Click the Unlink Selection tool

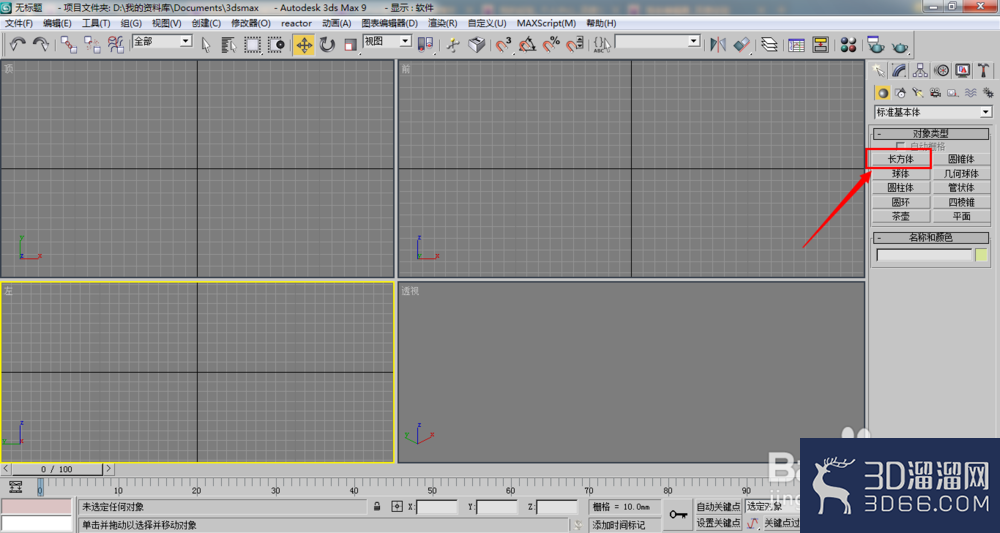[x=93, y=45]
